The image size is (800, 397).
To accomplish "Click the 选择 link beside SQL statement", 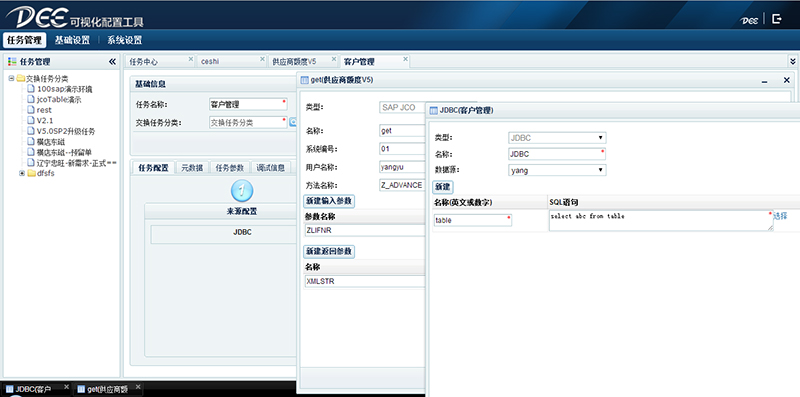I will [x=781, y=216].
